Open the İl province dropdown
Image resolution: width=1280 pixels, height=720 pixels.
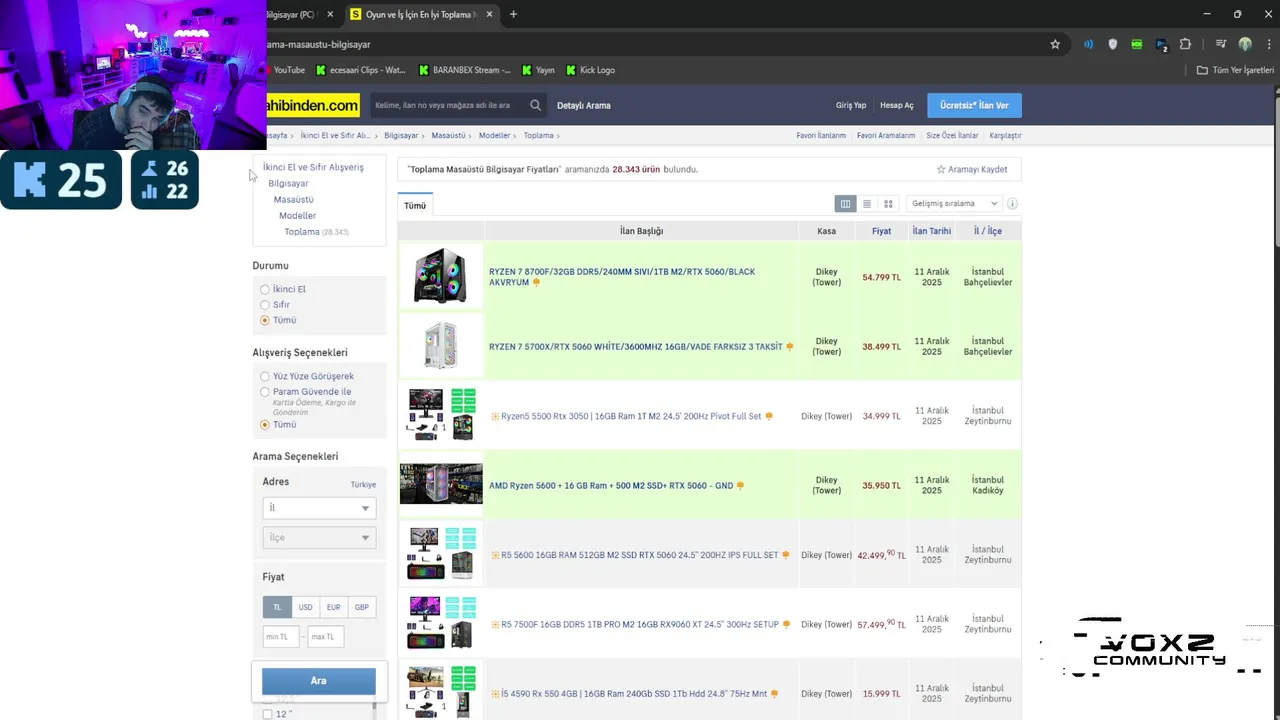[319, 508]
